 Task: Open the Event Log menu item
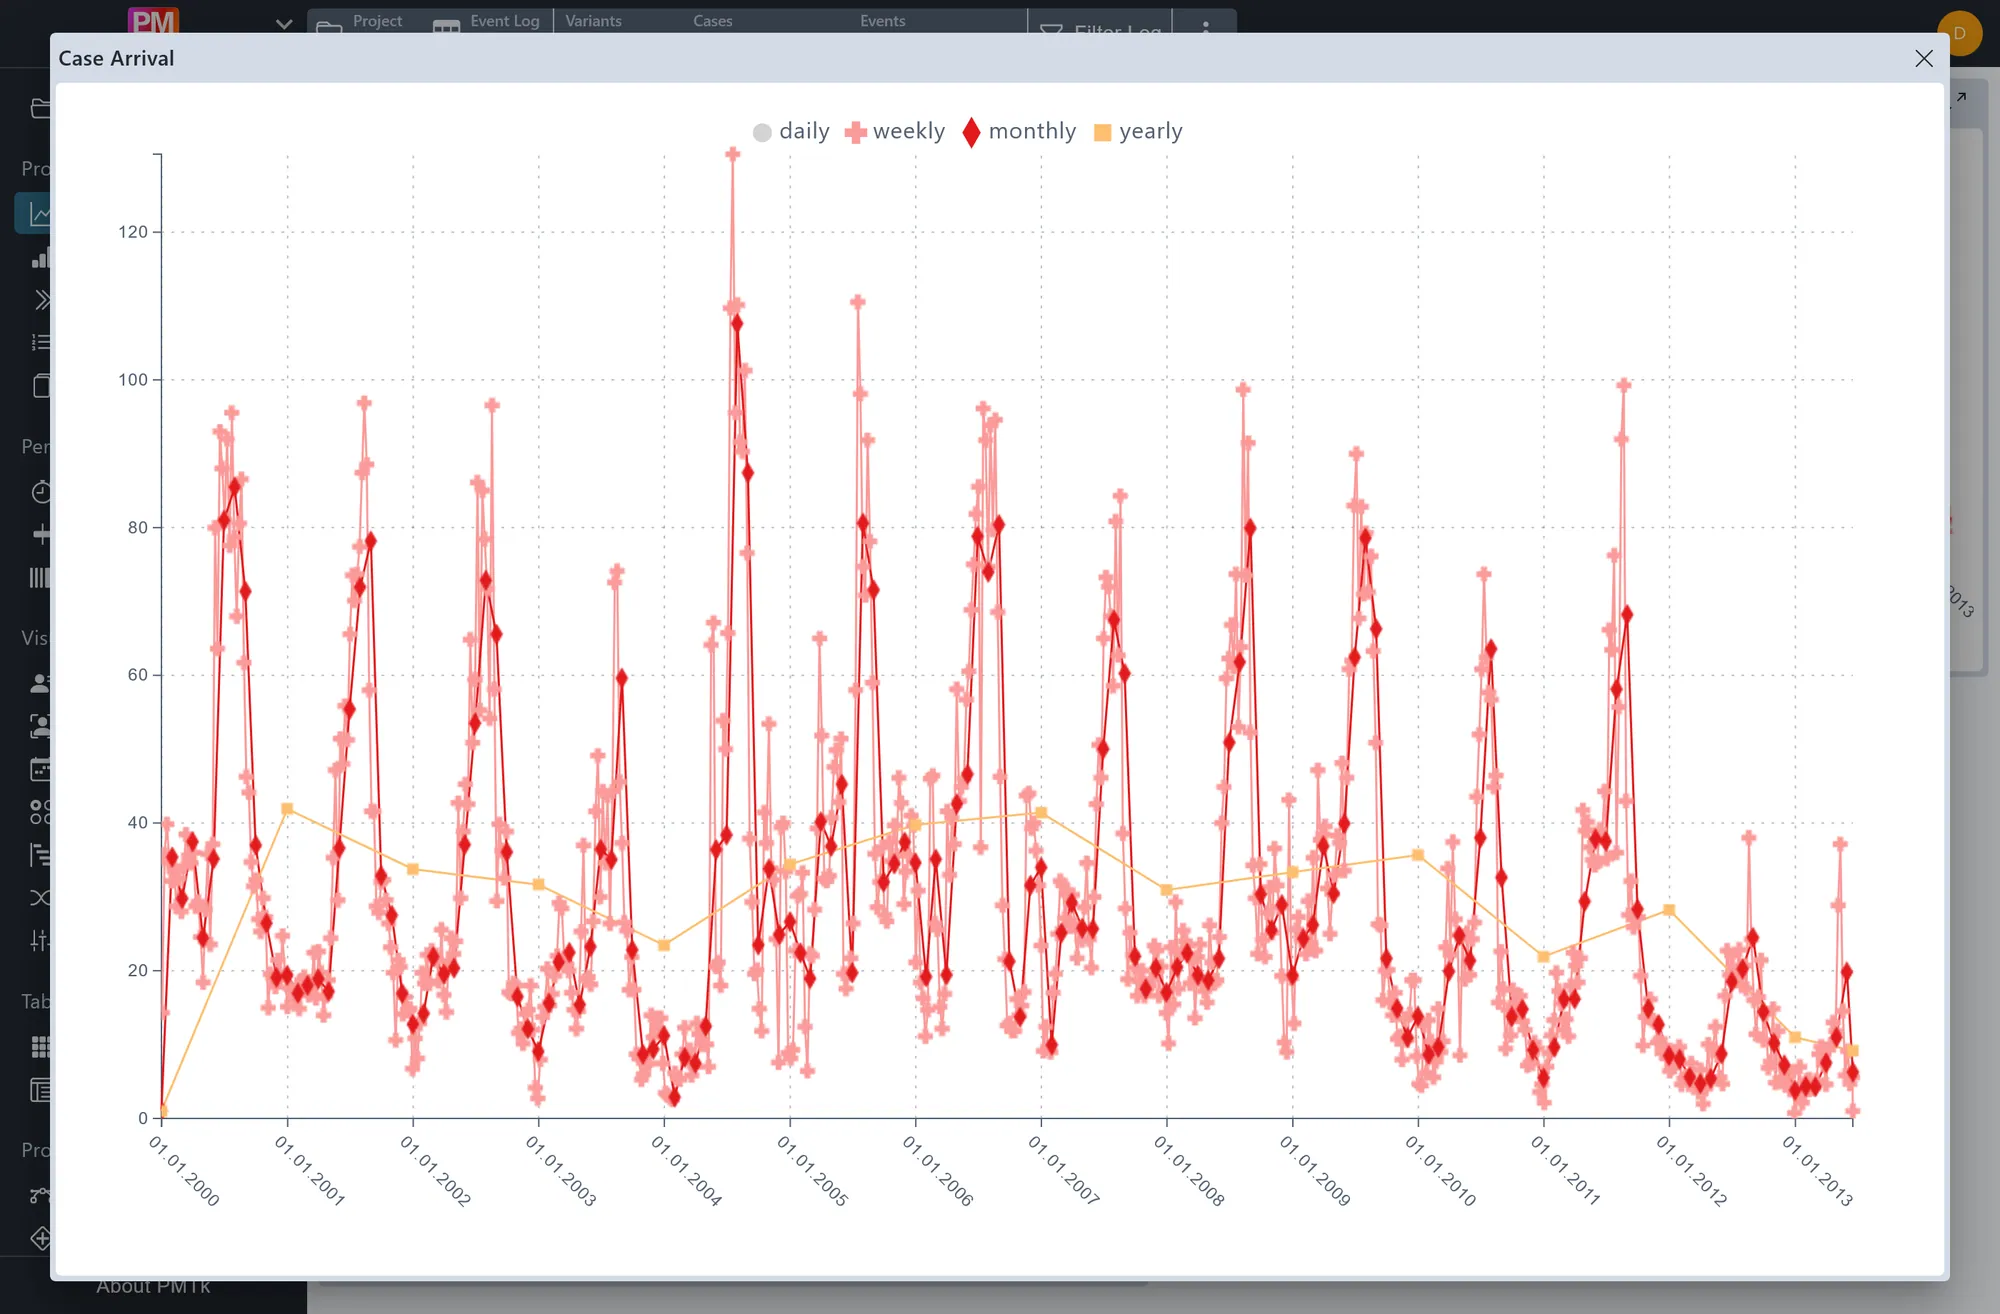point(487,21)
